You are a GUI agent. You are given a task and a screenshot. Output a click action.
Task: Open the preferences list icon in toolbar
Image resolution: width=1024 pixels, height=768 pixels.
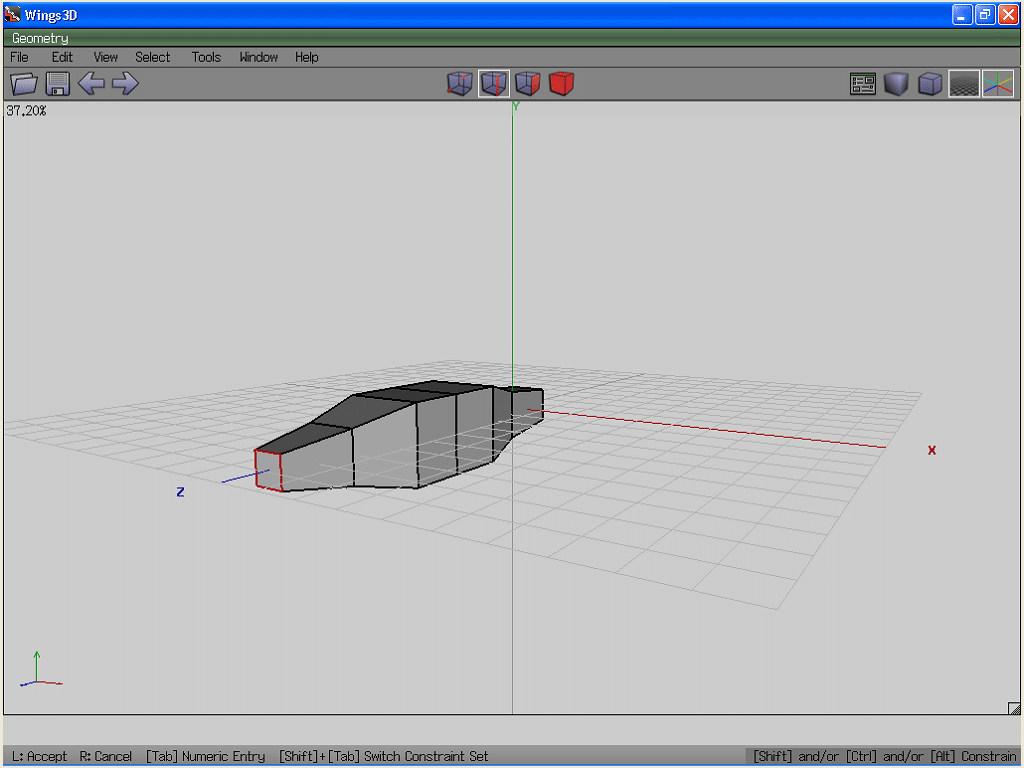[863, 84]
